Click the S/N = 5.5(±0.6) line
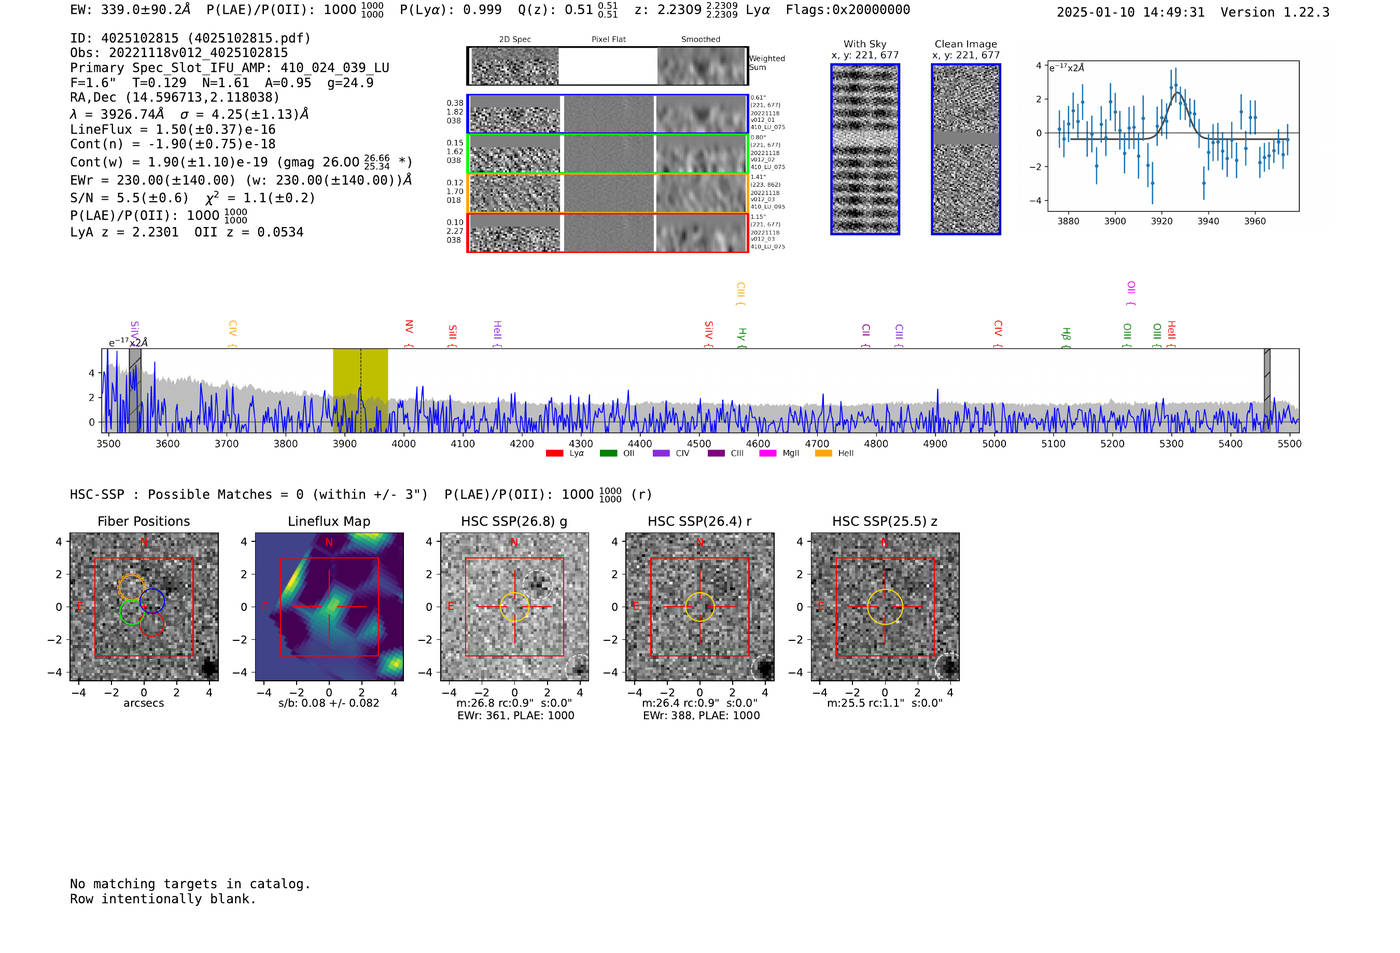 pos(193,198)
